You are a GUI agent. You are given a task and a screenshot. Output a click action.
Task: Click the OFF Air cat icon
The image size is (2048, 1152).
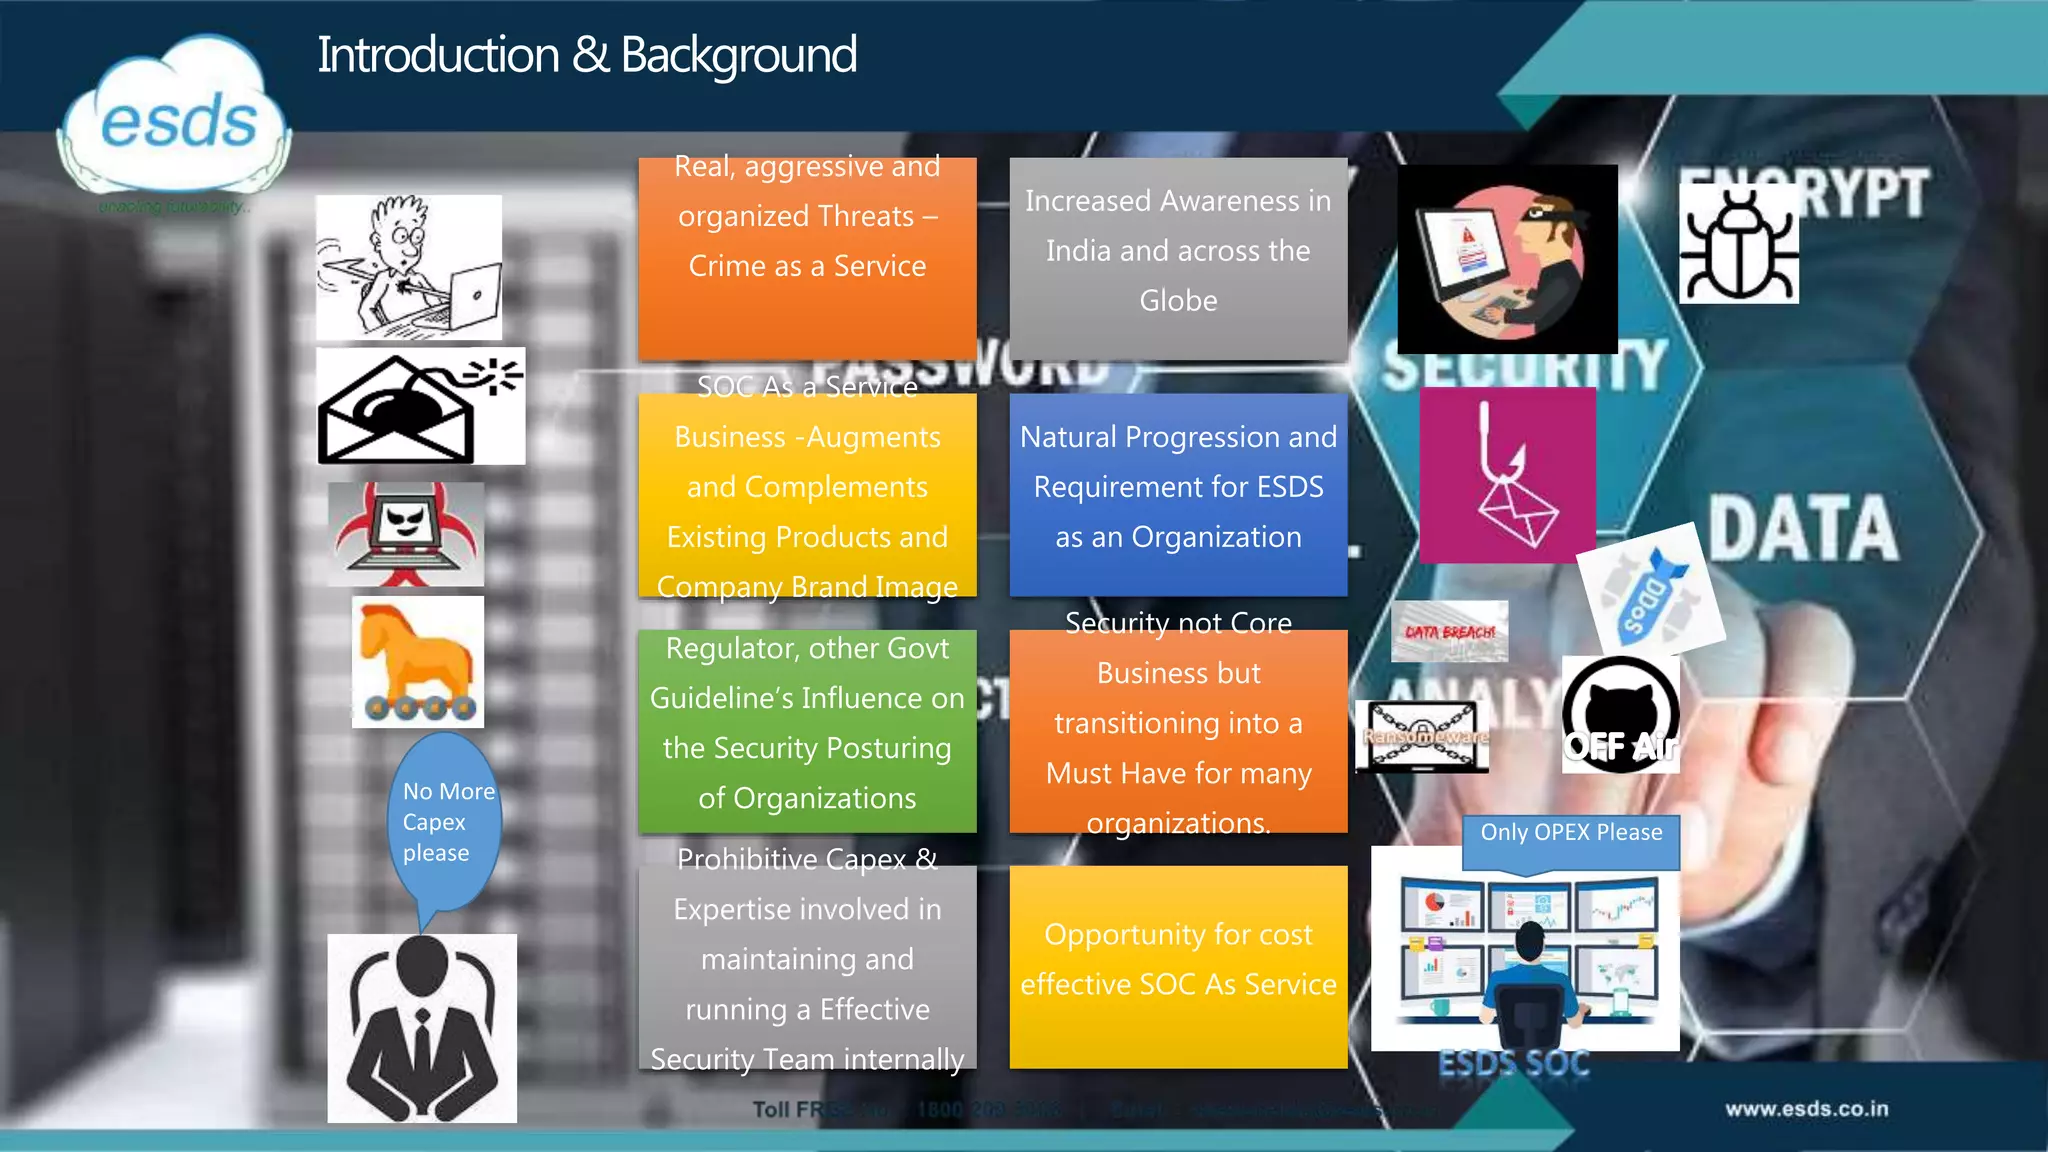[x=1620, y=715]
